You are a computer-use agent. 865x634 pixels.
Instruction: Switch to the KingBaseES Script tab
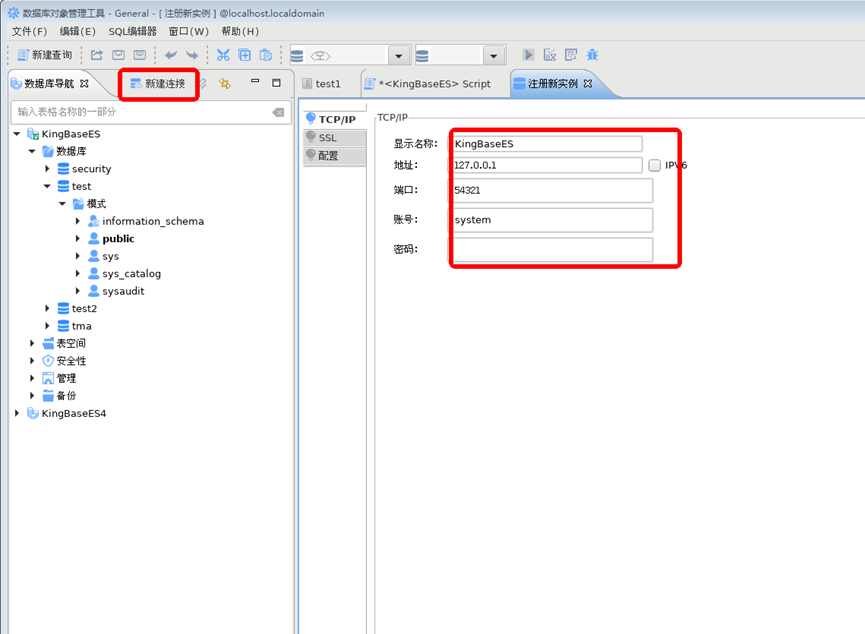[428, 84]
